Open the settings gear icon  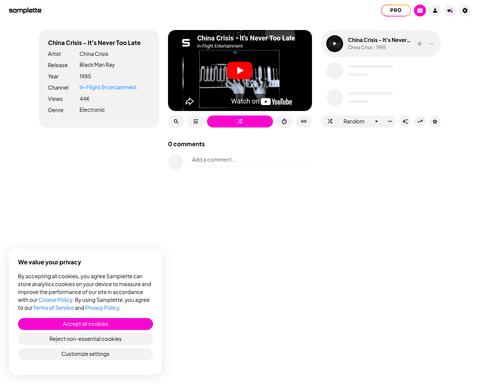click(465, 11)
